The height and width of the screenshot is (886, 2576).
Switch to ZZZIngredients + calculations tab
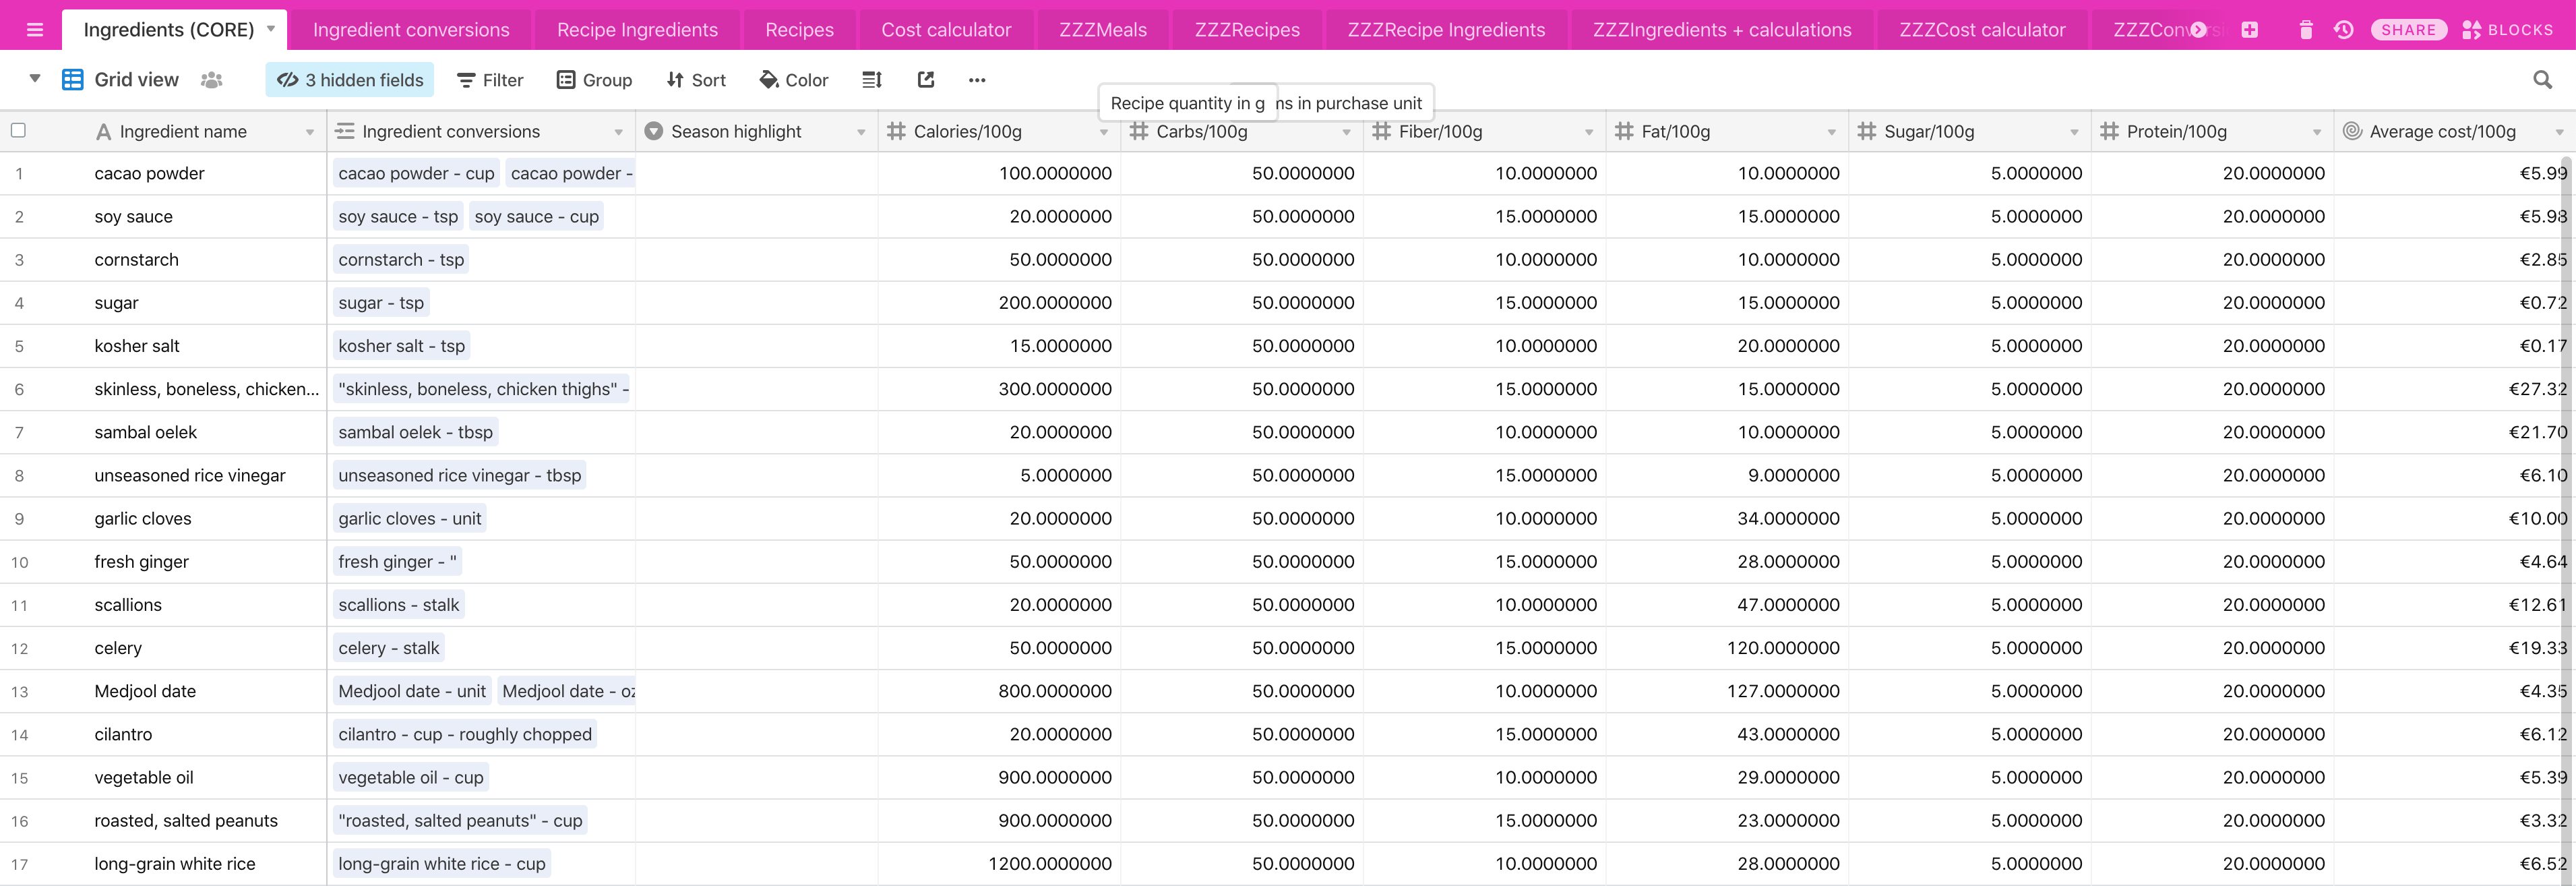[1722, 30]
